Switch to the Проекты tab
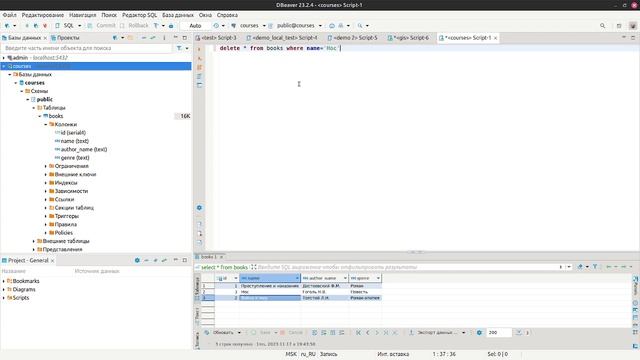640x360 pixels. tap(65, 38)
